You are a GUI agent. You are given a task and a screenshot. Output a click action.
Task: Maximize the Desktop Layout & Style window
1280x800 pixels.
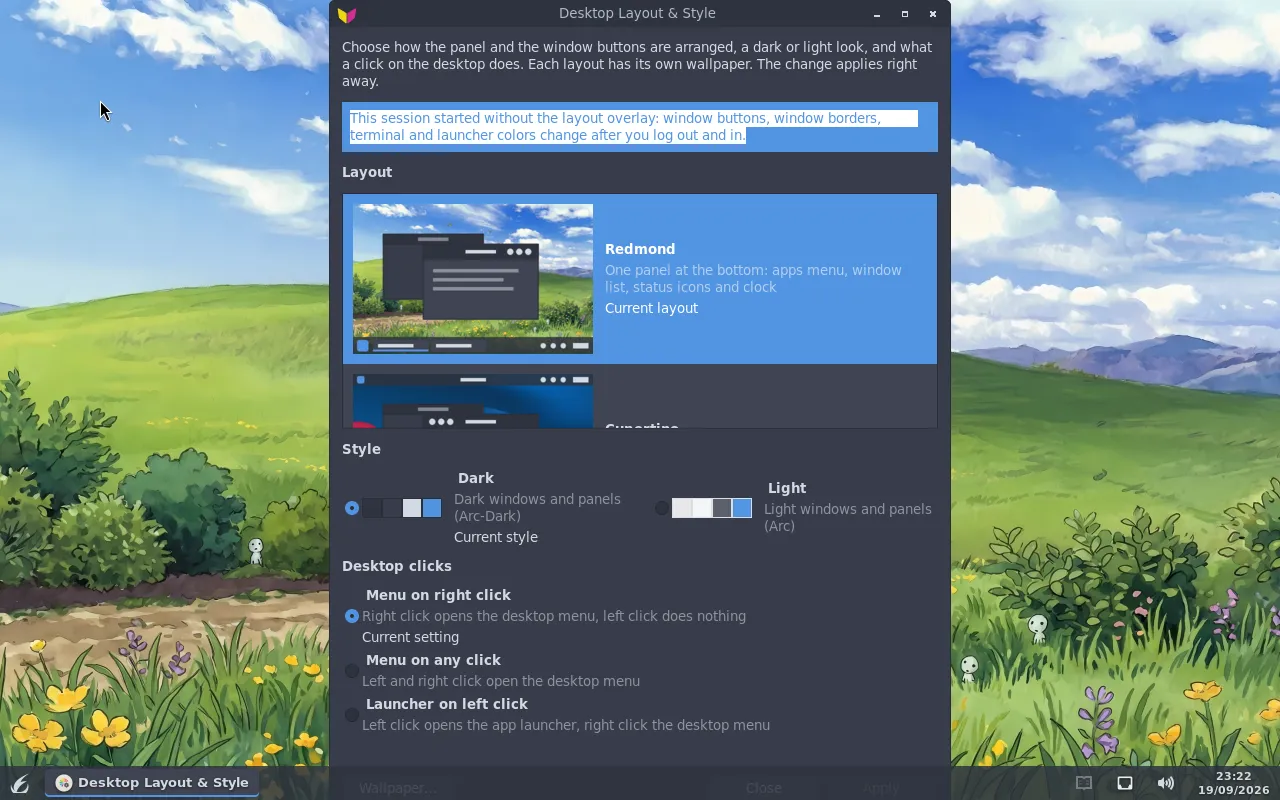click(905, 14)
